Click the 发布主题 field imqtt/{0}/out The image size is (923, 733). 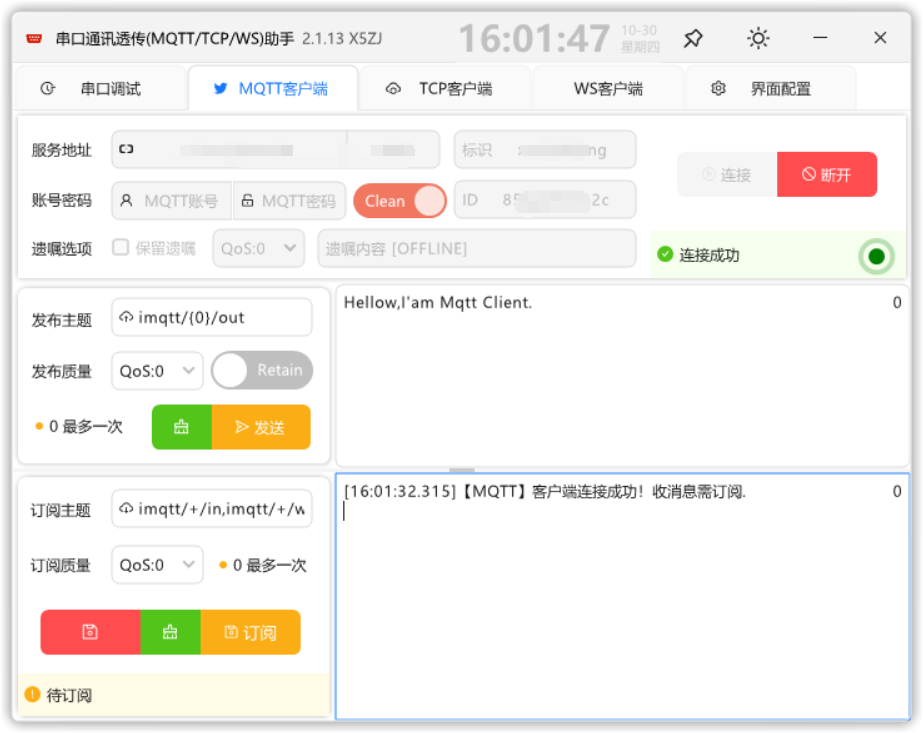coord(212,317)
